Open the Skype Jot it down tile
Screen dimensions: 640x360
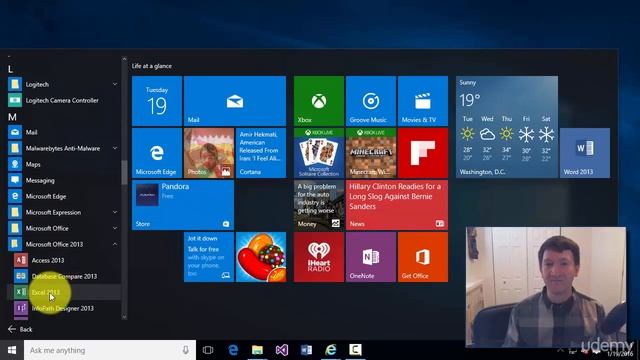[x=209, y=257]
